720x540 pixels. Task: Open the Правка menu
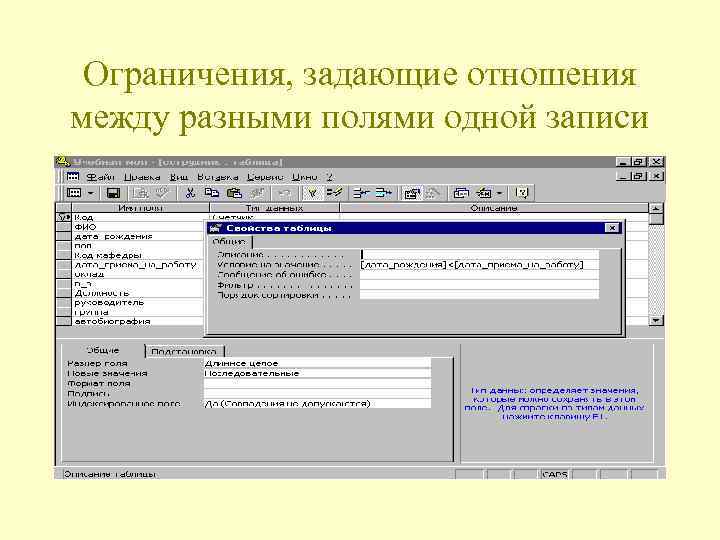(x=142, y=177)
